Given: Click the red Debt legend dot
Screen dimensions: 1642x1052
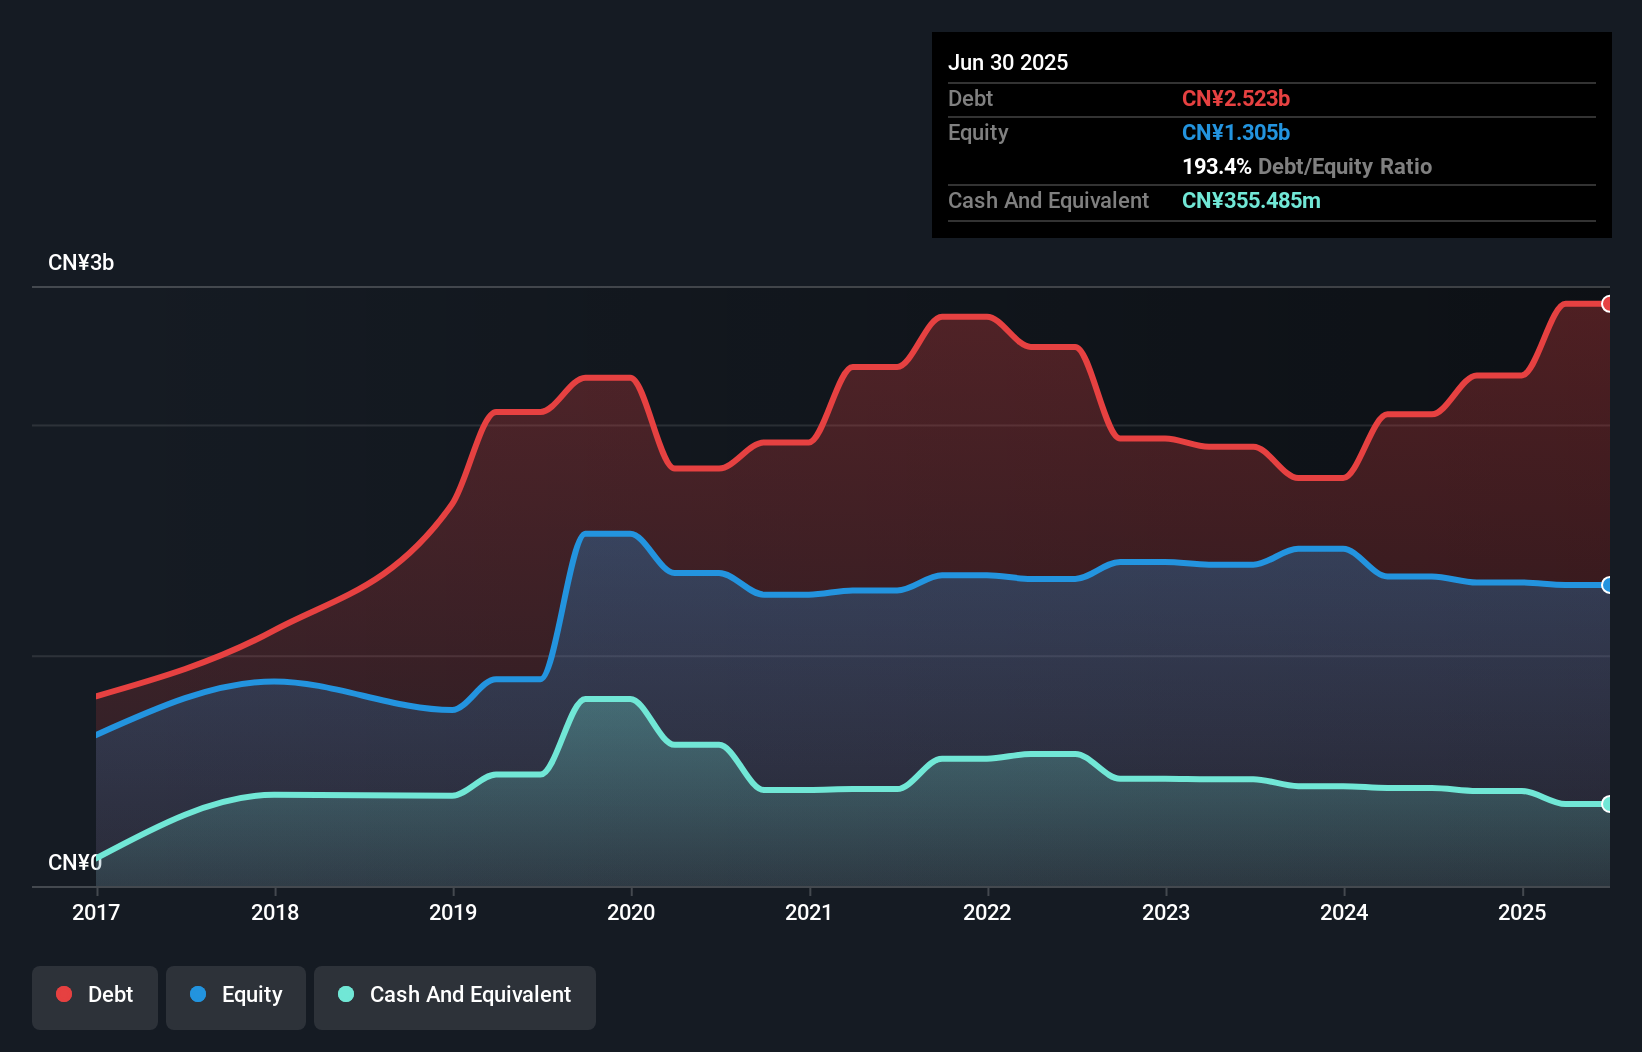Looking at the screenshot, I should pos(64,994).
